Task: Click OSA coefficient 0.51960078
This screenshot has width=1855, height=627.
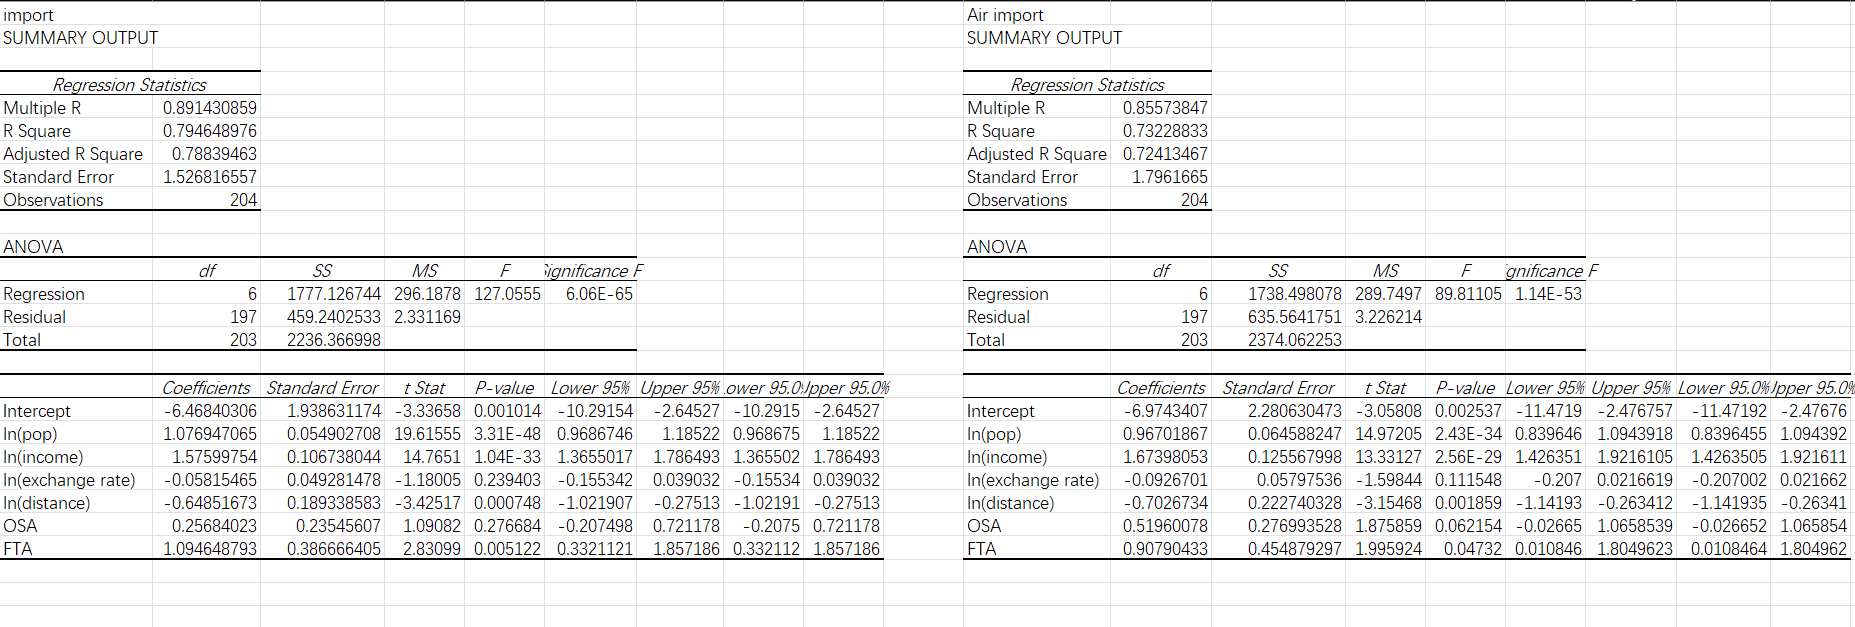Action: [1165, 526]
